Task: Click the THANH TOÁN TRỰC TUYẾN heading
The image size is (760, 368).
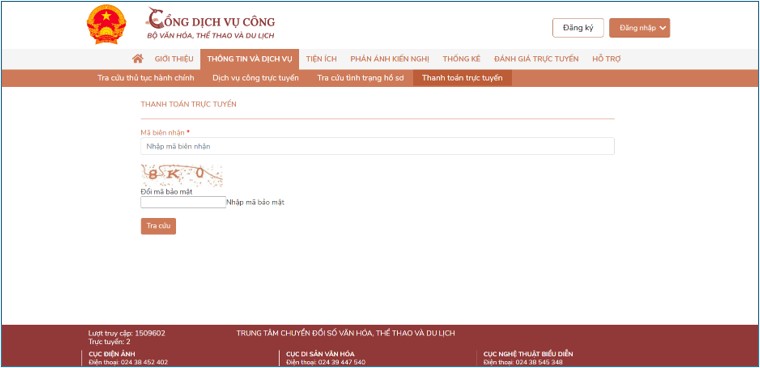Action: (x=189, y=104)
